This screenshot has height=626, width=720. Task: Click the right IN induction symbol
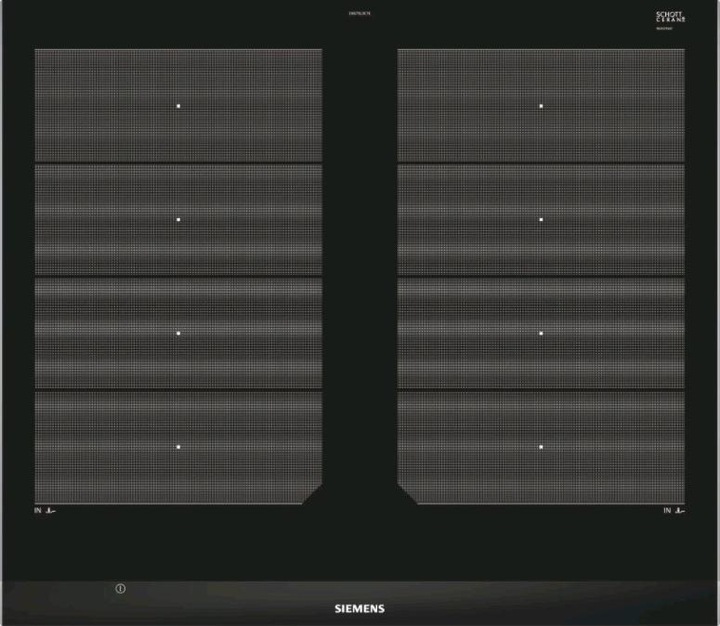point(674,510)
